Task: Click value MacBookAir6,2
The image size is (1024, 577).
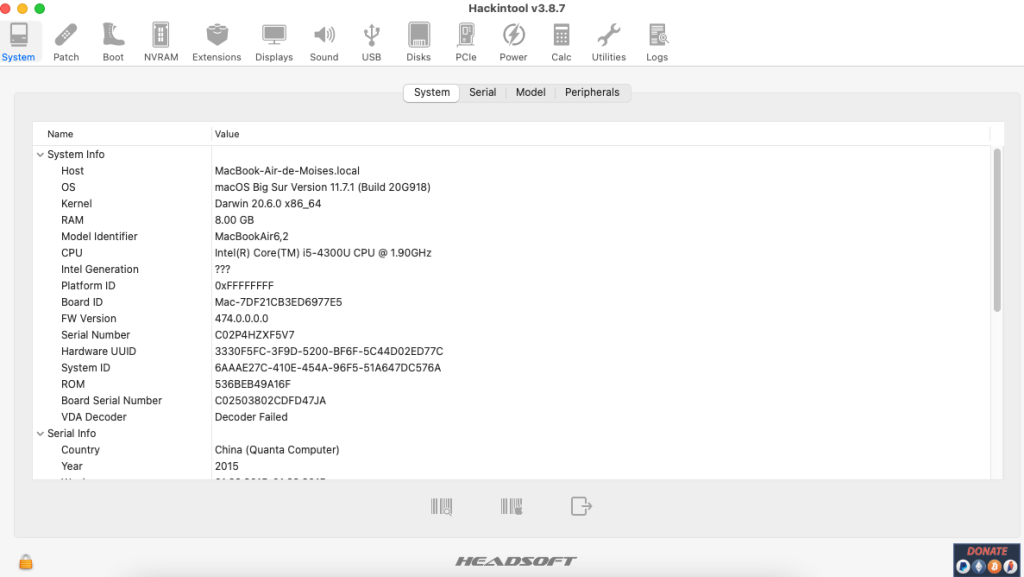Action: click(251, 236)
